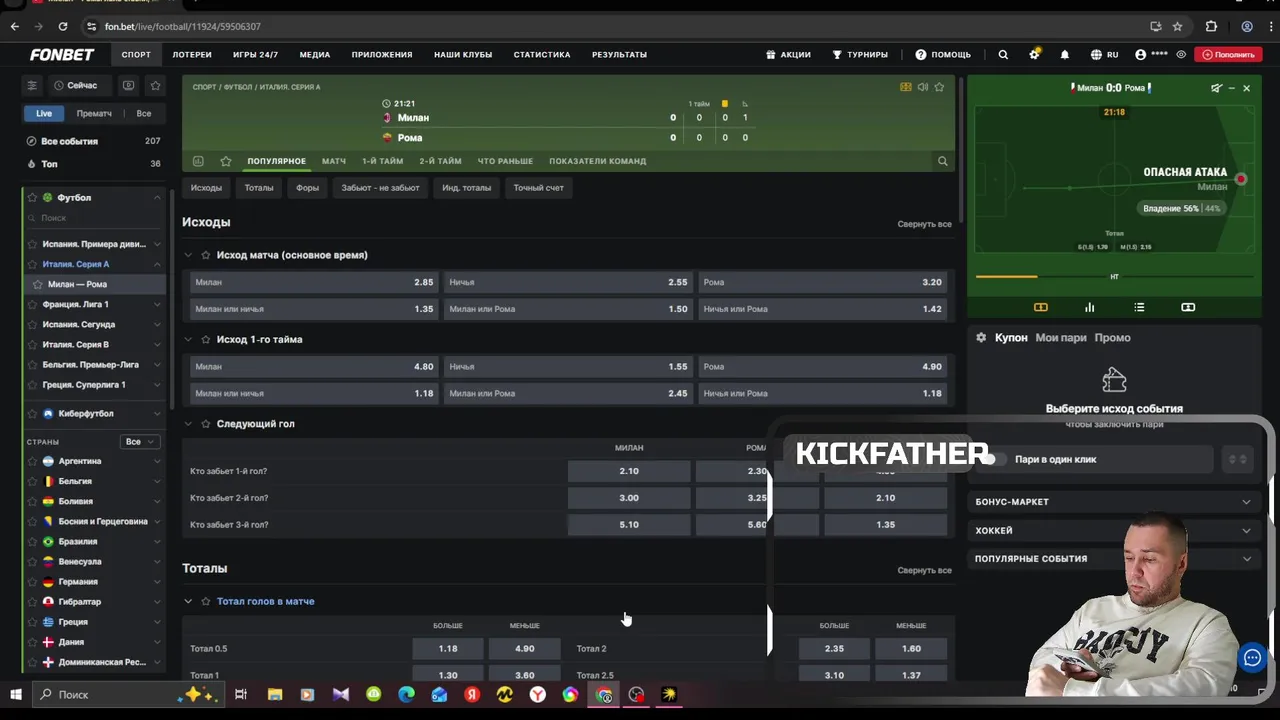
Task: Select the field view icon under match tracker
Action: [1040, 307]
